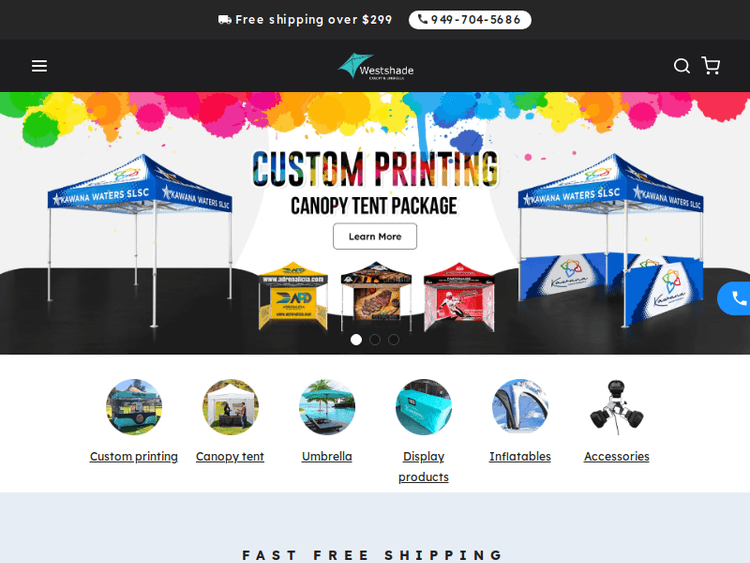Select the second carousel slide dot
This screenshot has width=750, height=563.
point(375,340)
